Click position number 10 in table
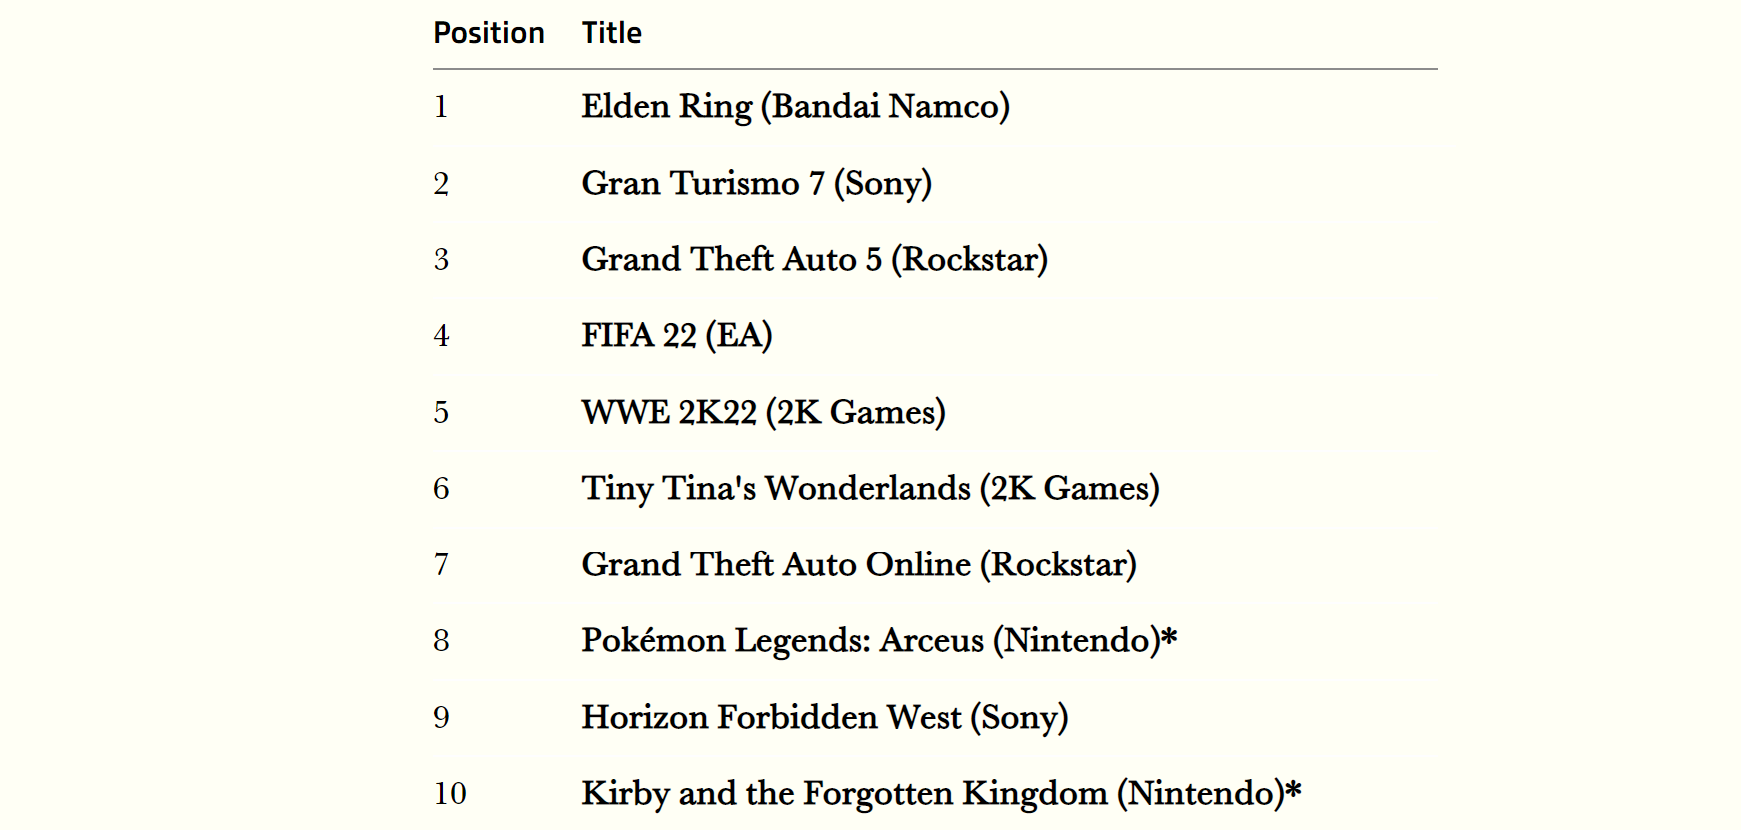 (450, 793)
